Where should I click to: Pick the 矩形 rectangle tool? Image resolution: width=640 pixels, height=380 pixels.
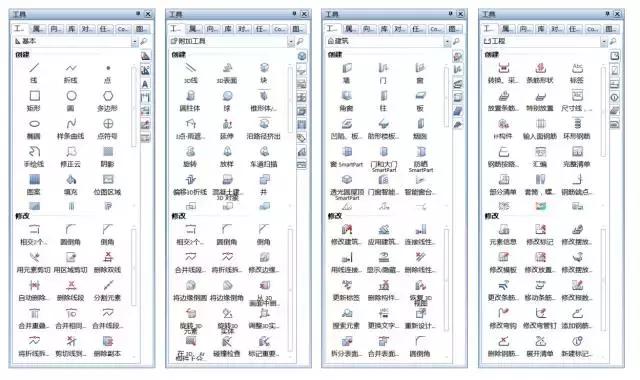[x=34, y=100]
